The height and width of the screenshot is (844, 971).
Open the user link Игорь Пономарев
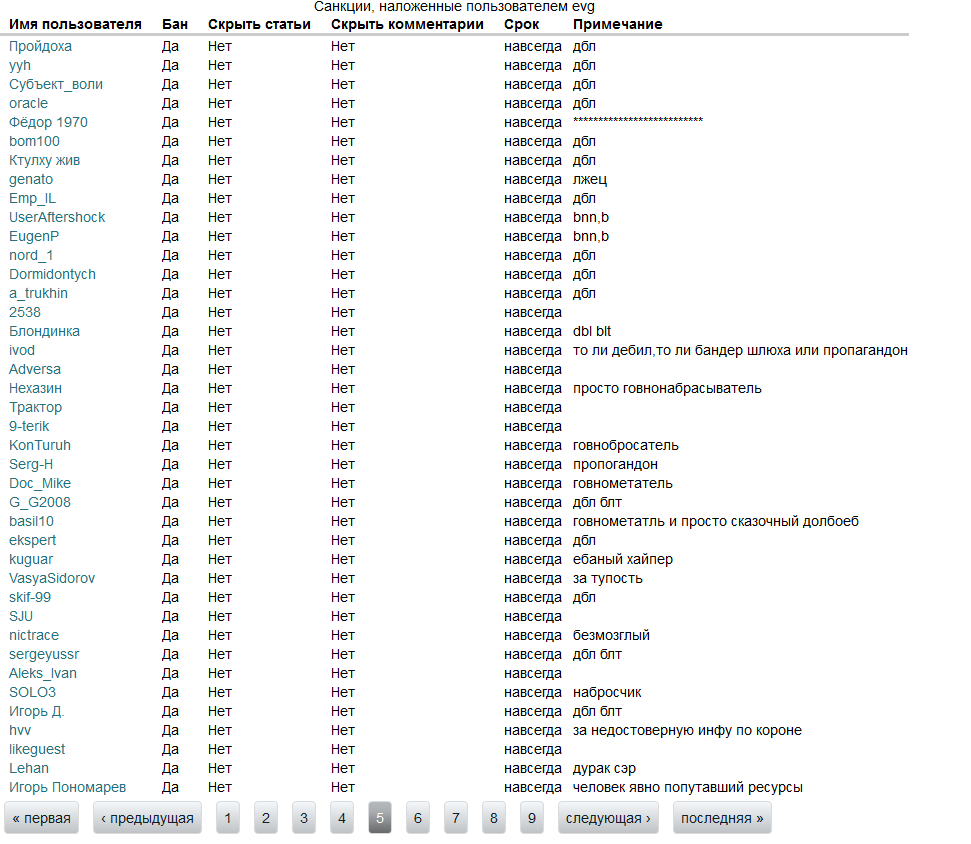tap(68, 787)
